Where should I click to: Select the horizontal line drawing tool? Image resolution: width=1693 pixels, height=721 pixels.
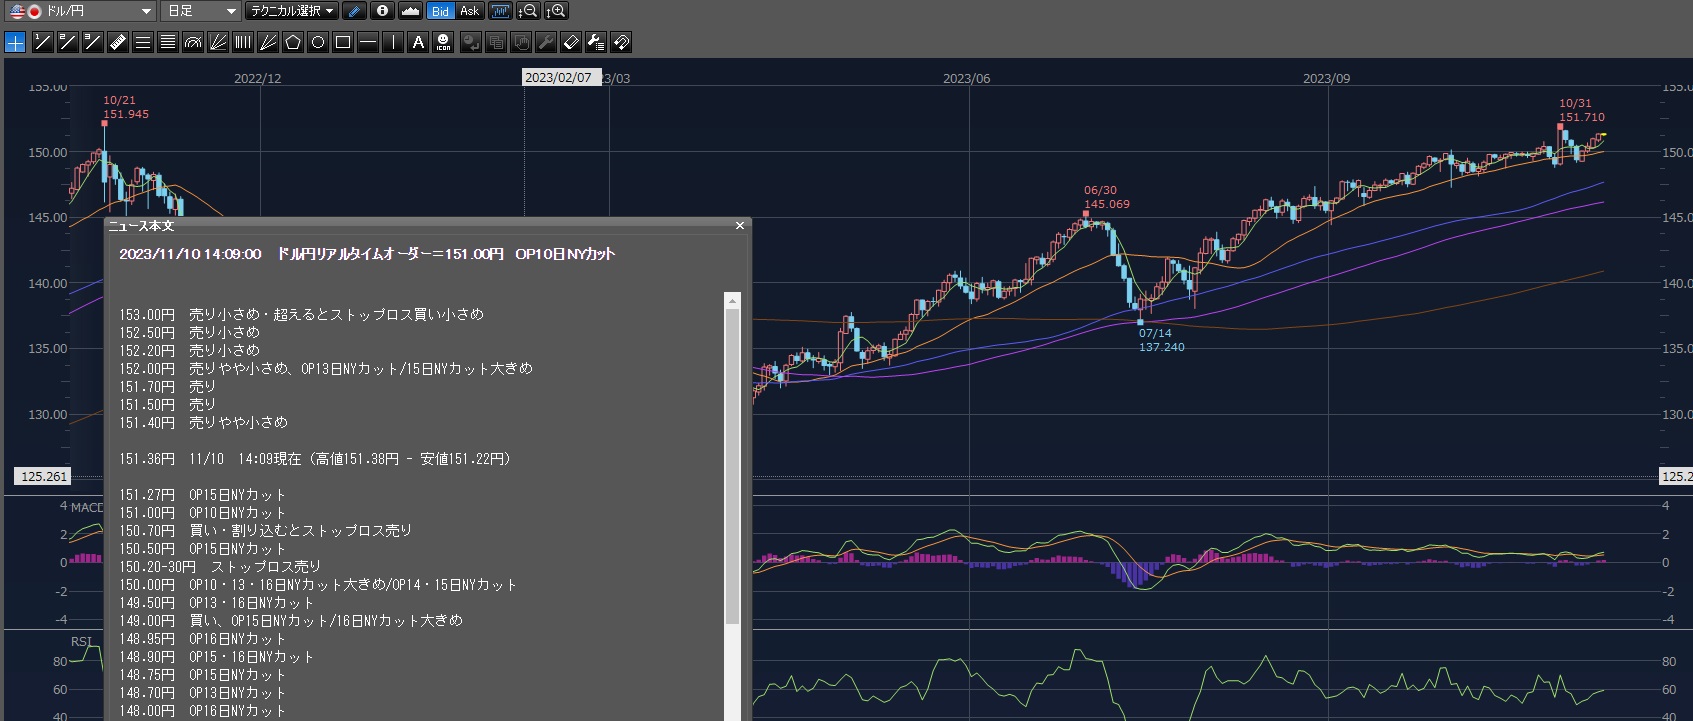368,42
